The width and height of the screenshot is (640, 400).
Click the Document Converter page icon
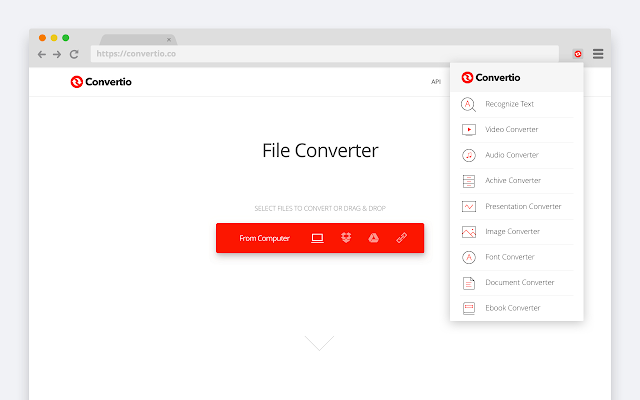coord(469,283)
